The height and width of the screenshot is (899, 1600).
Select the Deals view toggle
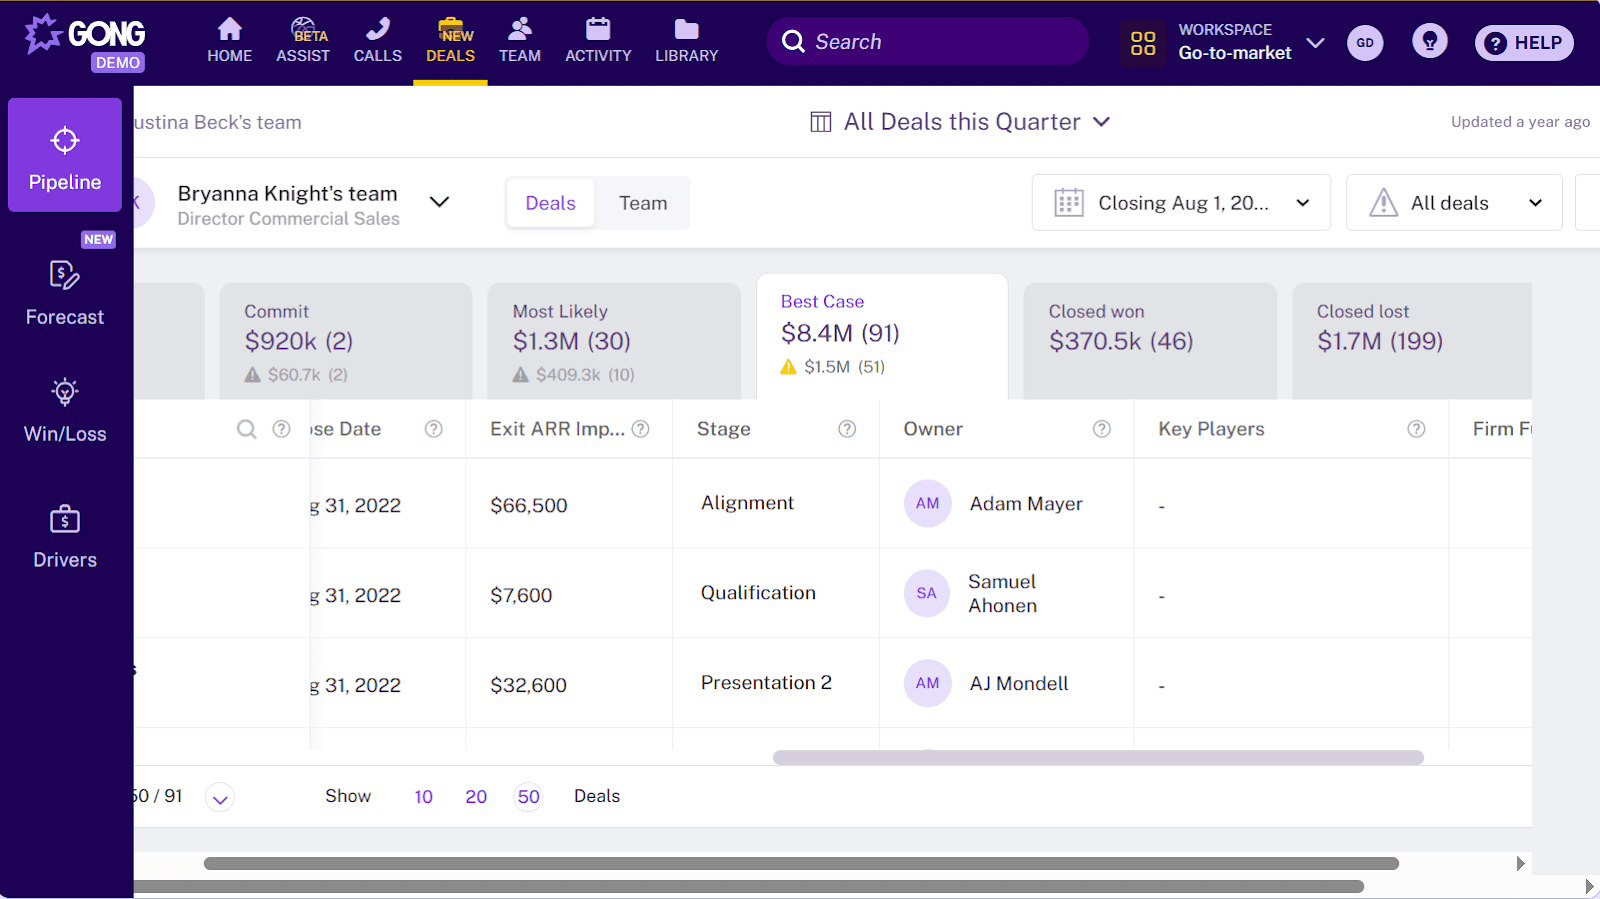tap(550, 203)
